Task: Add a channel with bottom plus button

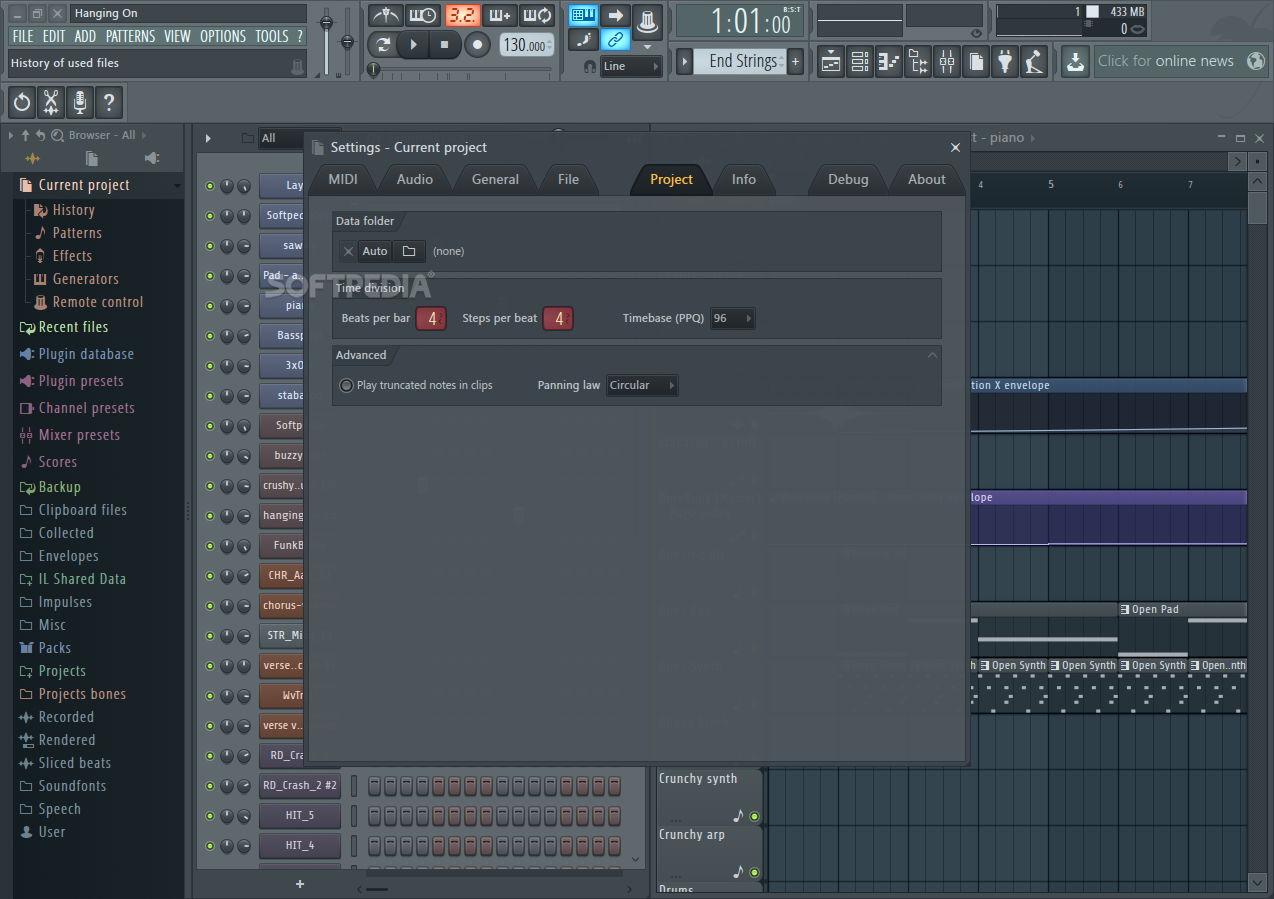Action: coord(299,884)
